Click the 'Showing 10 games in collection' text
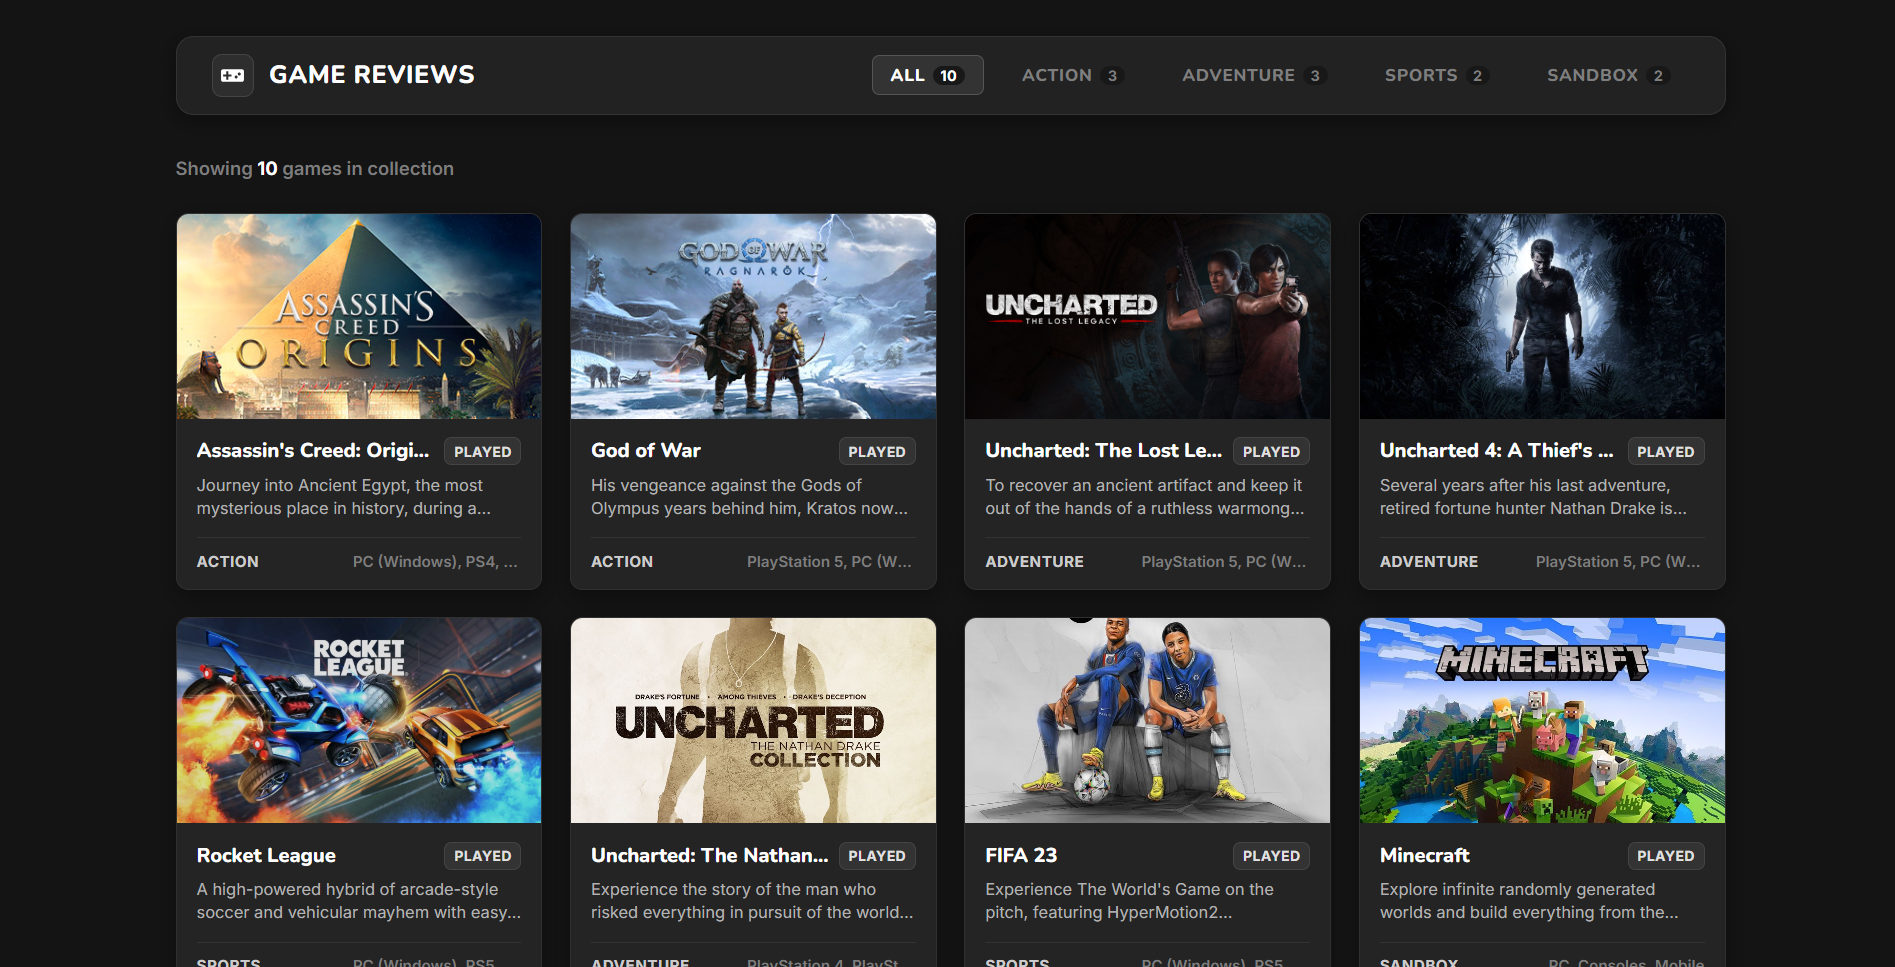 click(x=315, y=169)
